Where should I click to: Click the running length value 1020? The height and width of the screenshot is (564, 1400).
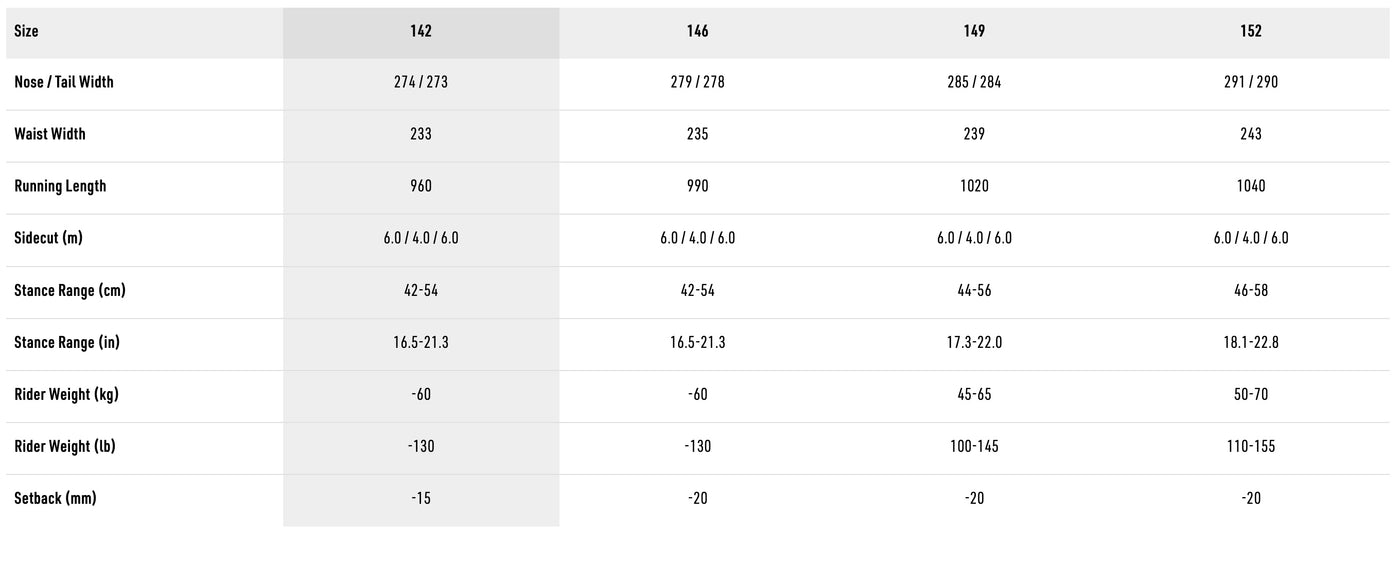[x=974, y=186]
